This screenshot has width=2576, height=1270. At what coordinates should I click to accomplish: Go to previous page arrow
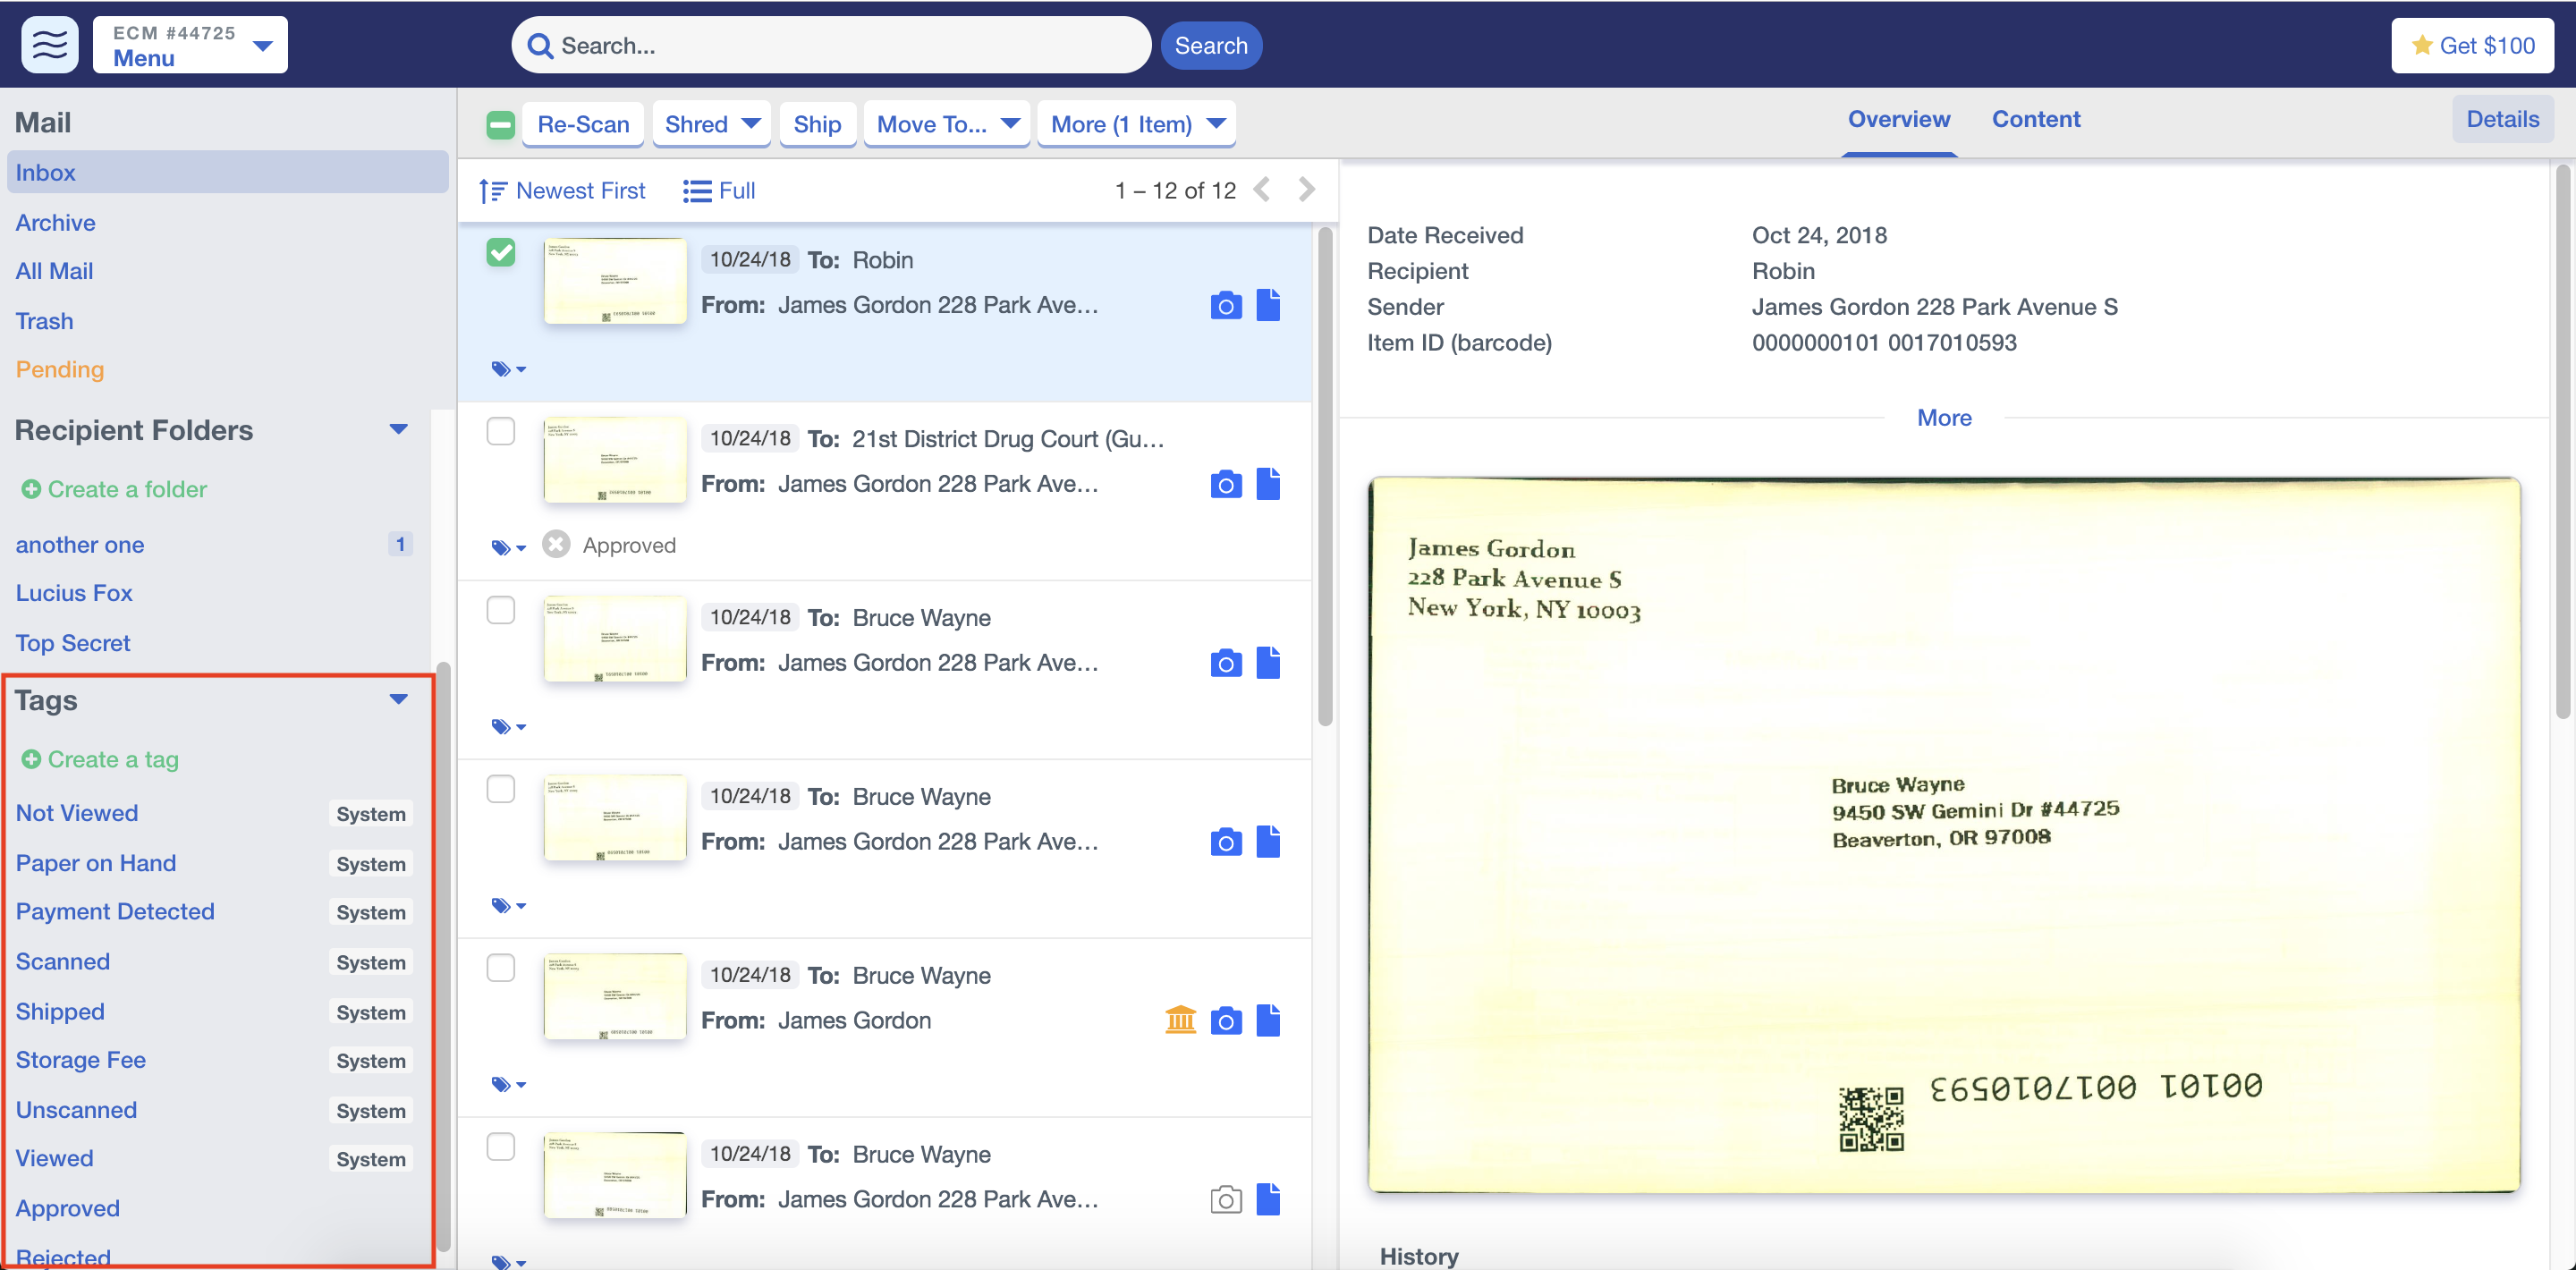[1262, 190]
